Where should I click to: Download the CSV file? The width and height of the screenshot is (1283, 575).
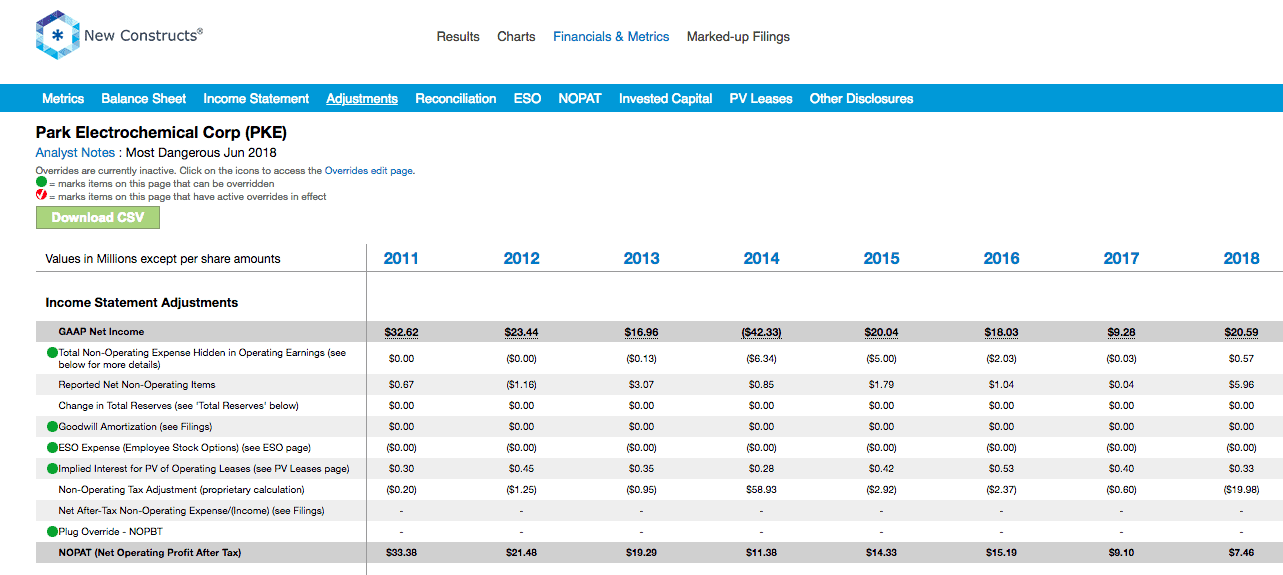(x=98, y=217)
